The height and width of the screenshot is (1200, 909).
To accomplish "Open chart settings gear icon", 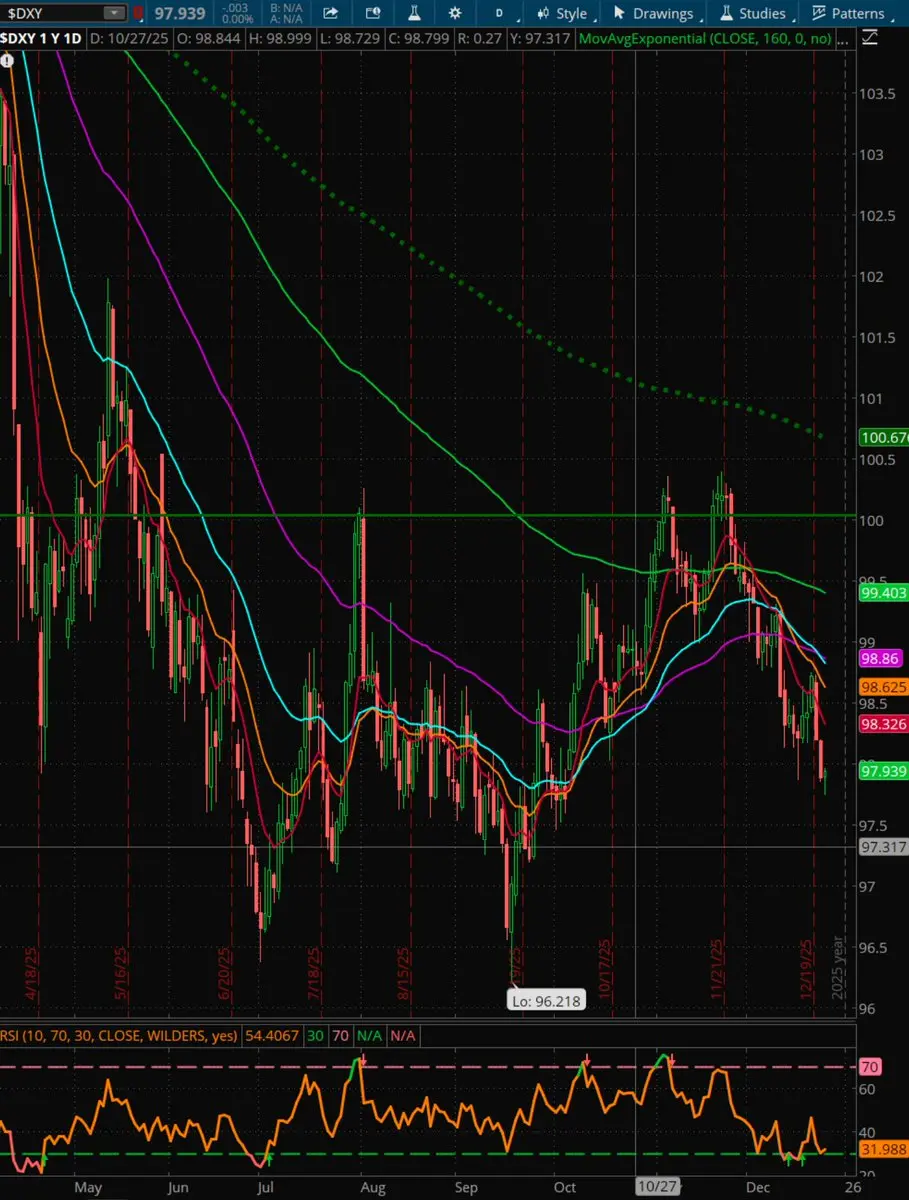I will pos(455,13).
